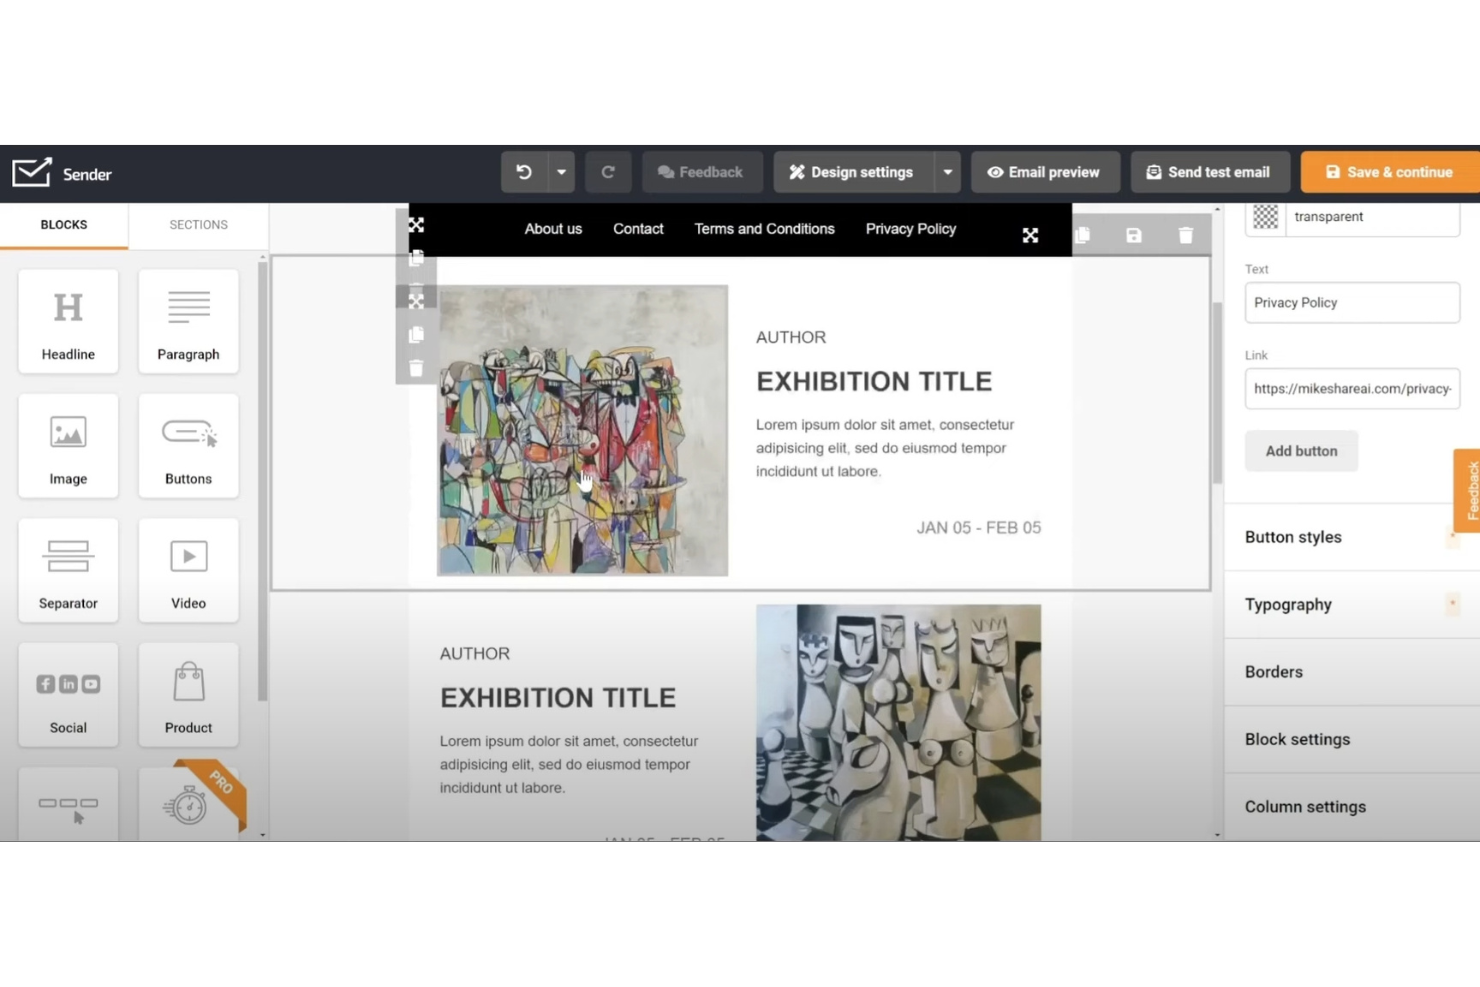Delete the section using the gray toolbar trash icon
The width and height of the screenshot is (1480, 987).
coord(1186,235)
